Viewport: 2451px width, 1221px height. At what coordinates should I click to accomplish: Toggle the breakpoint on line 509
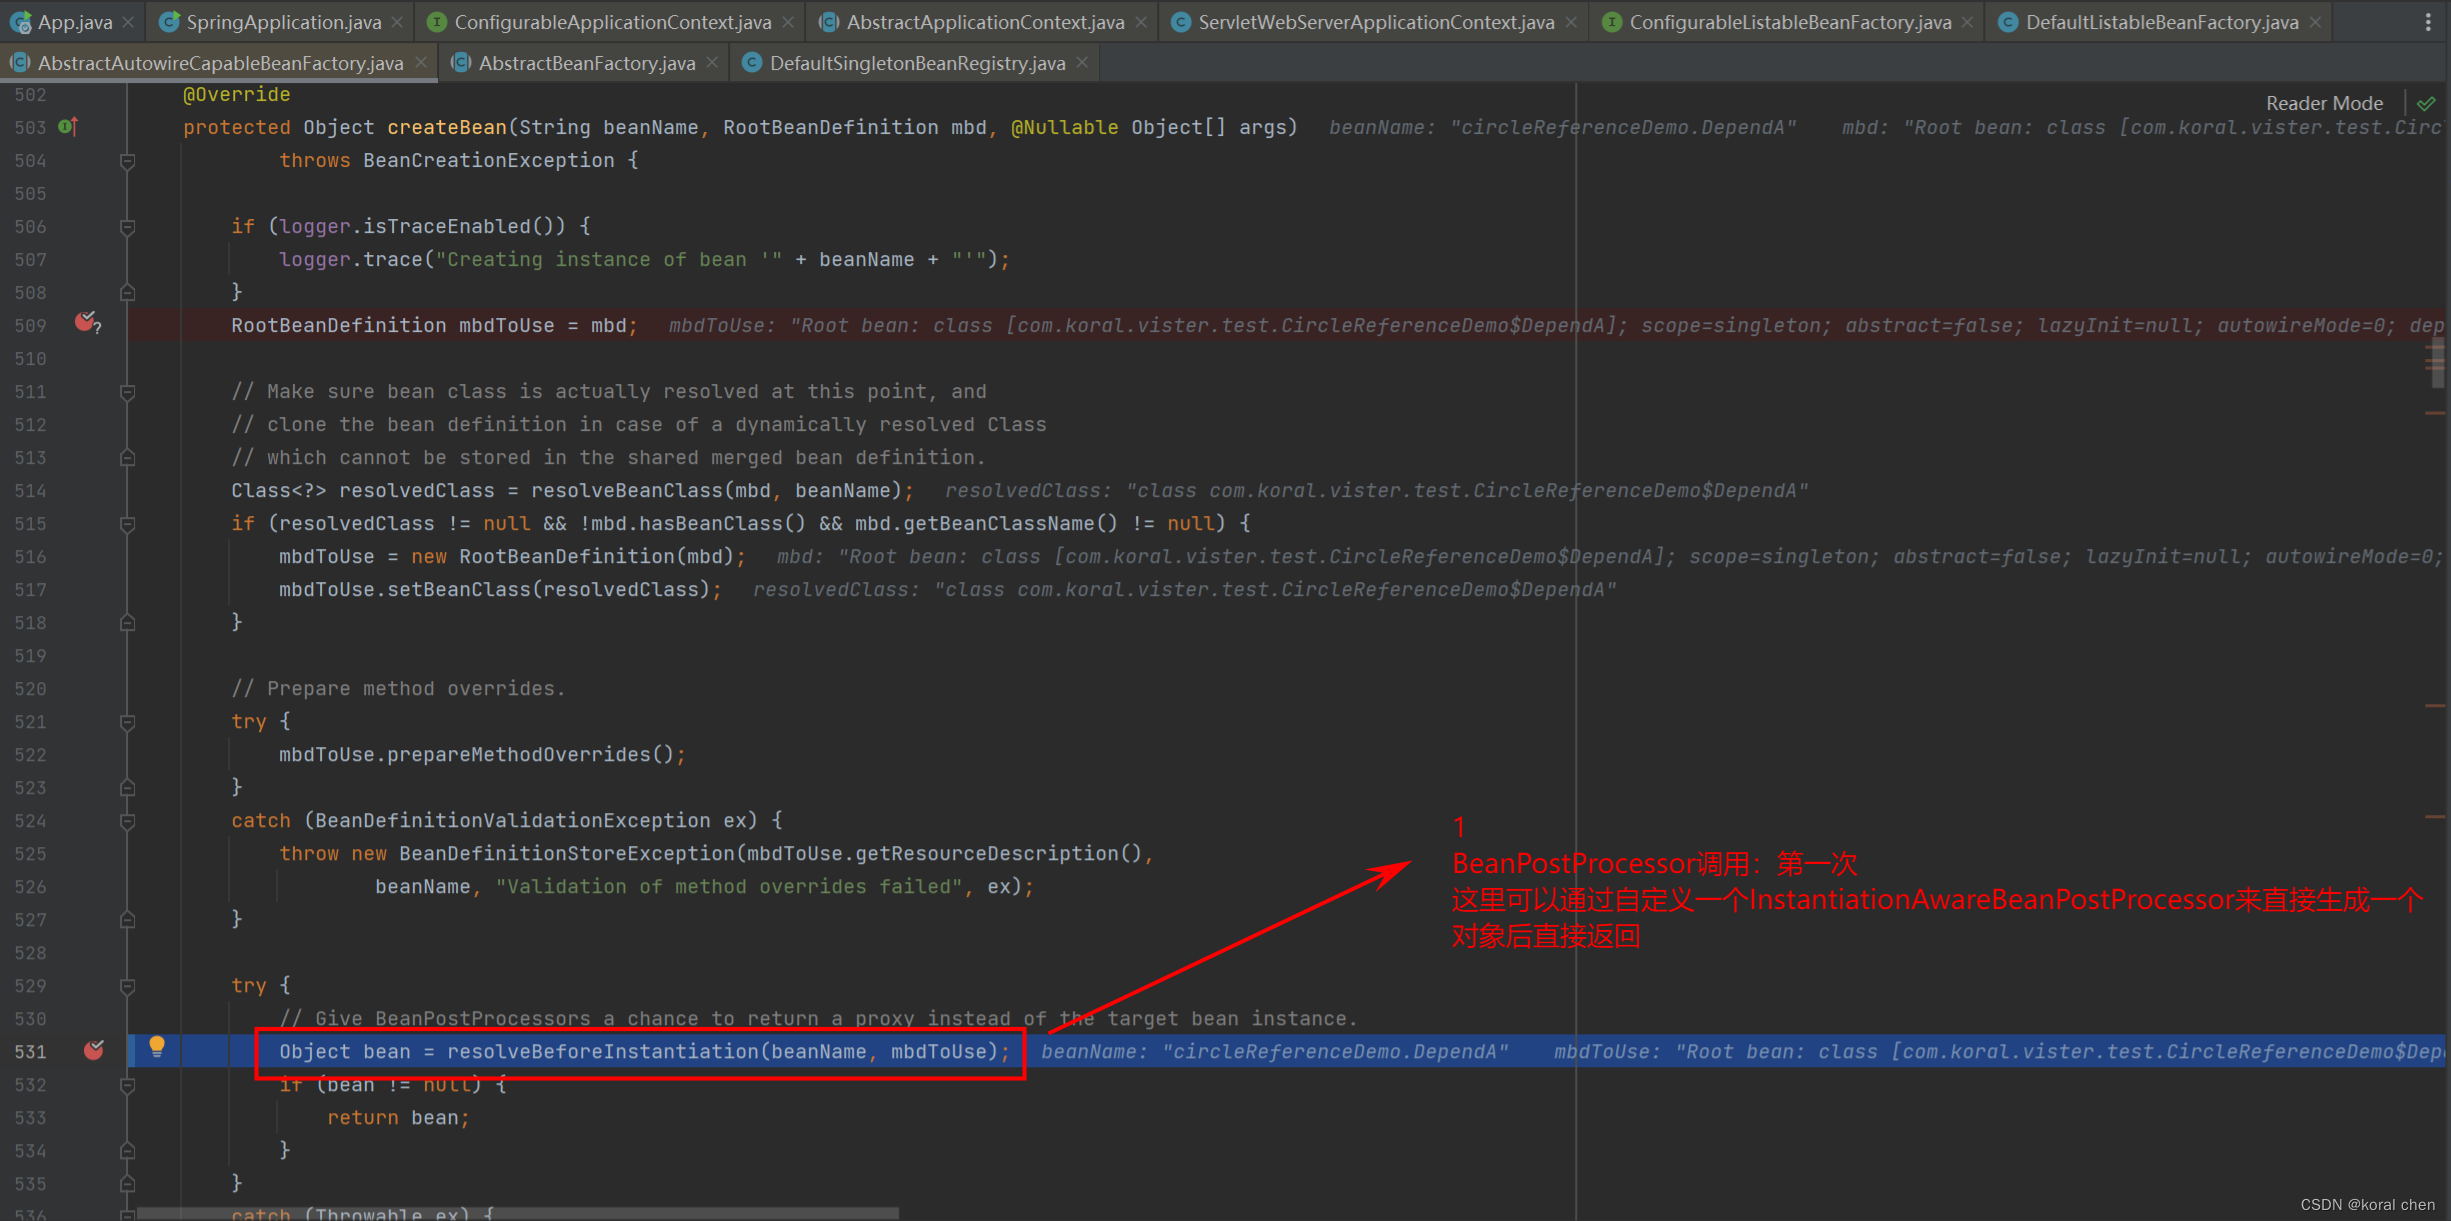pos(87,323)
